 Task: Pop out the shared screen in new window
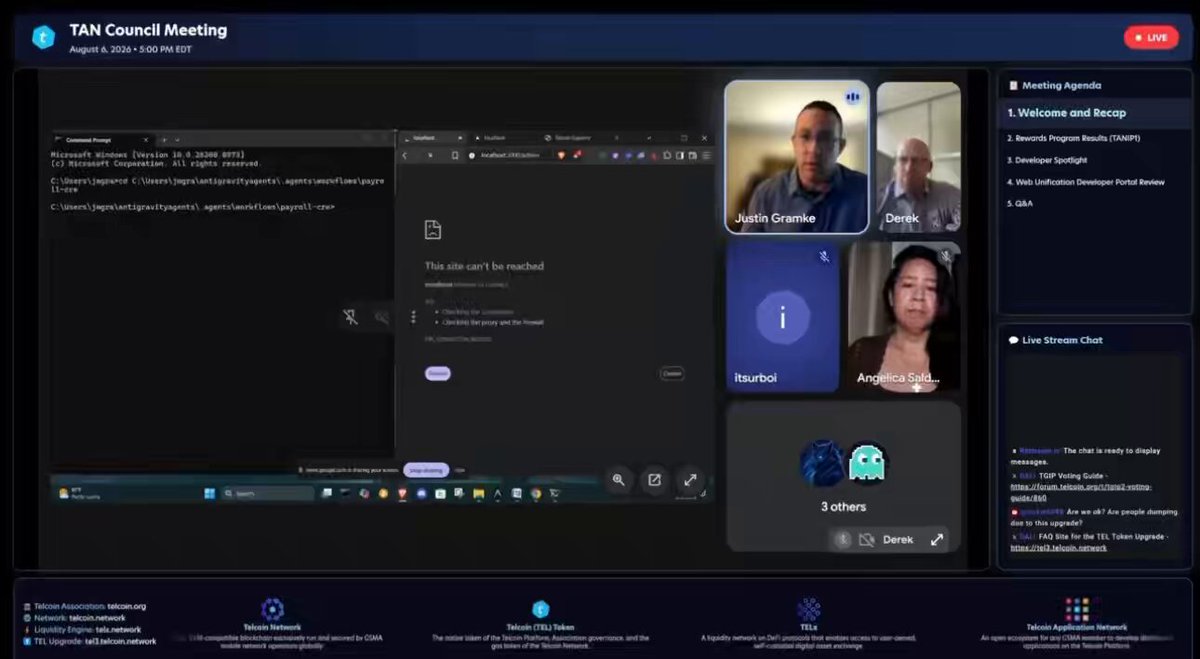pyautogui.click(x=654, y=480)
